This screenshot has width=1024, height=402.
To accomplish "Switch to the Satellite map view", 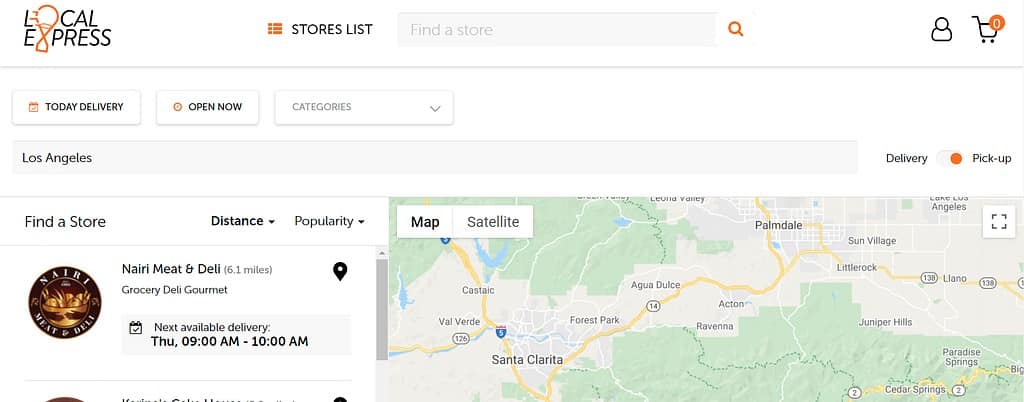I will 493,222.
